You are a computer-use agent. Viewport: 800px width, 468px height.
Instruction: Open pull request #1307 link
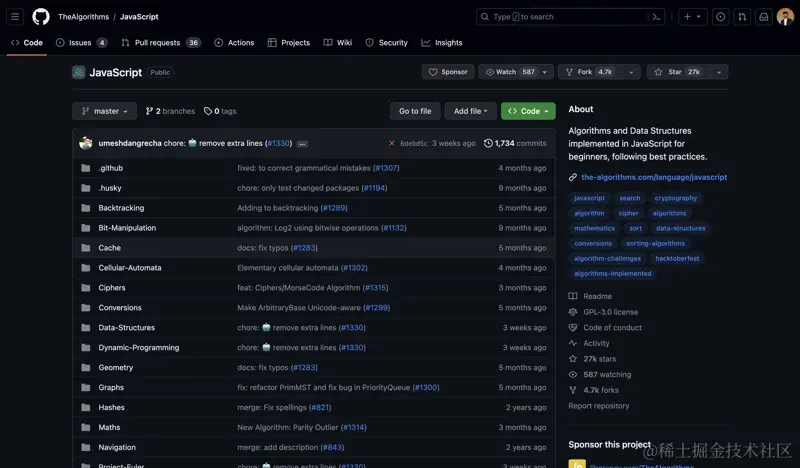(386, 168)
